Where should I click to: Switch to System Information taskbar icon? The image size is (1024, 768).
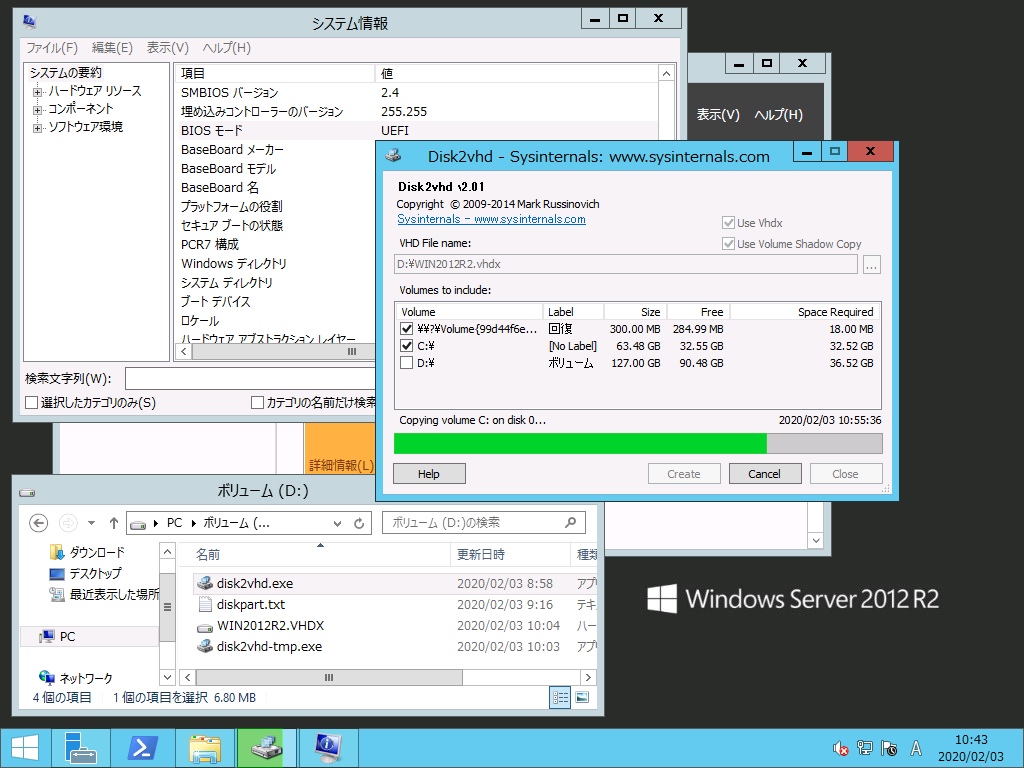(328, 748)
